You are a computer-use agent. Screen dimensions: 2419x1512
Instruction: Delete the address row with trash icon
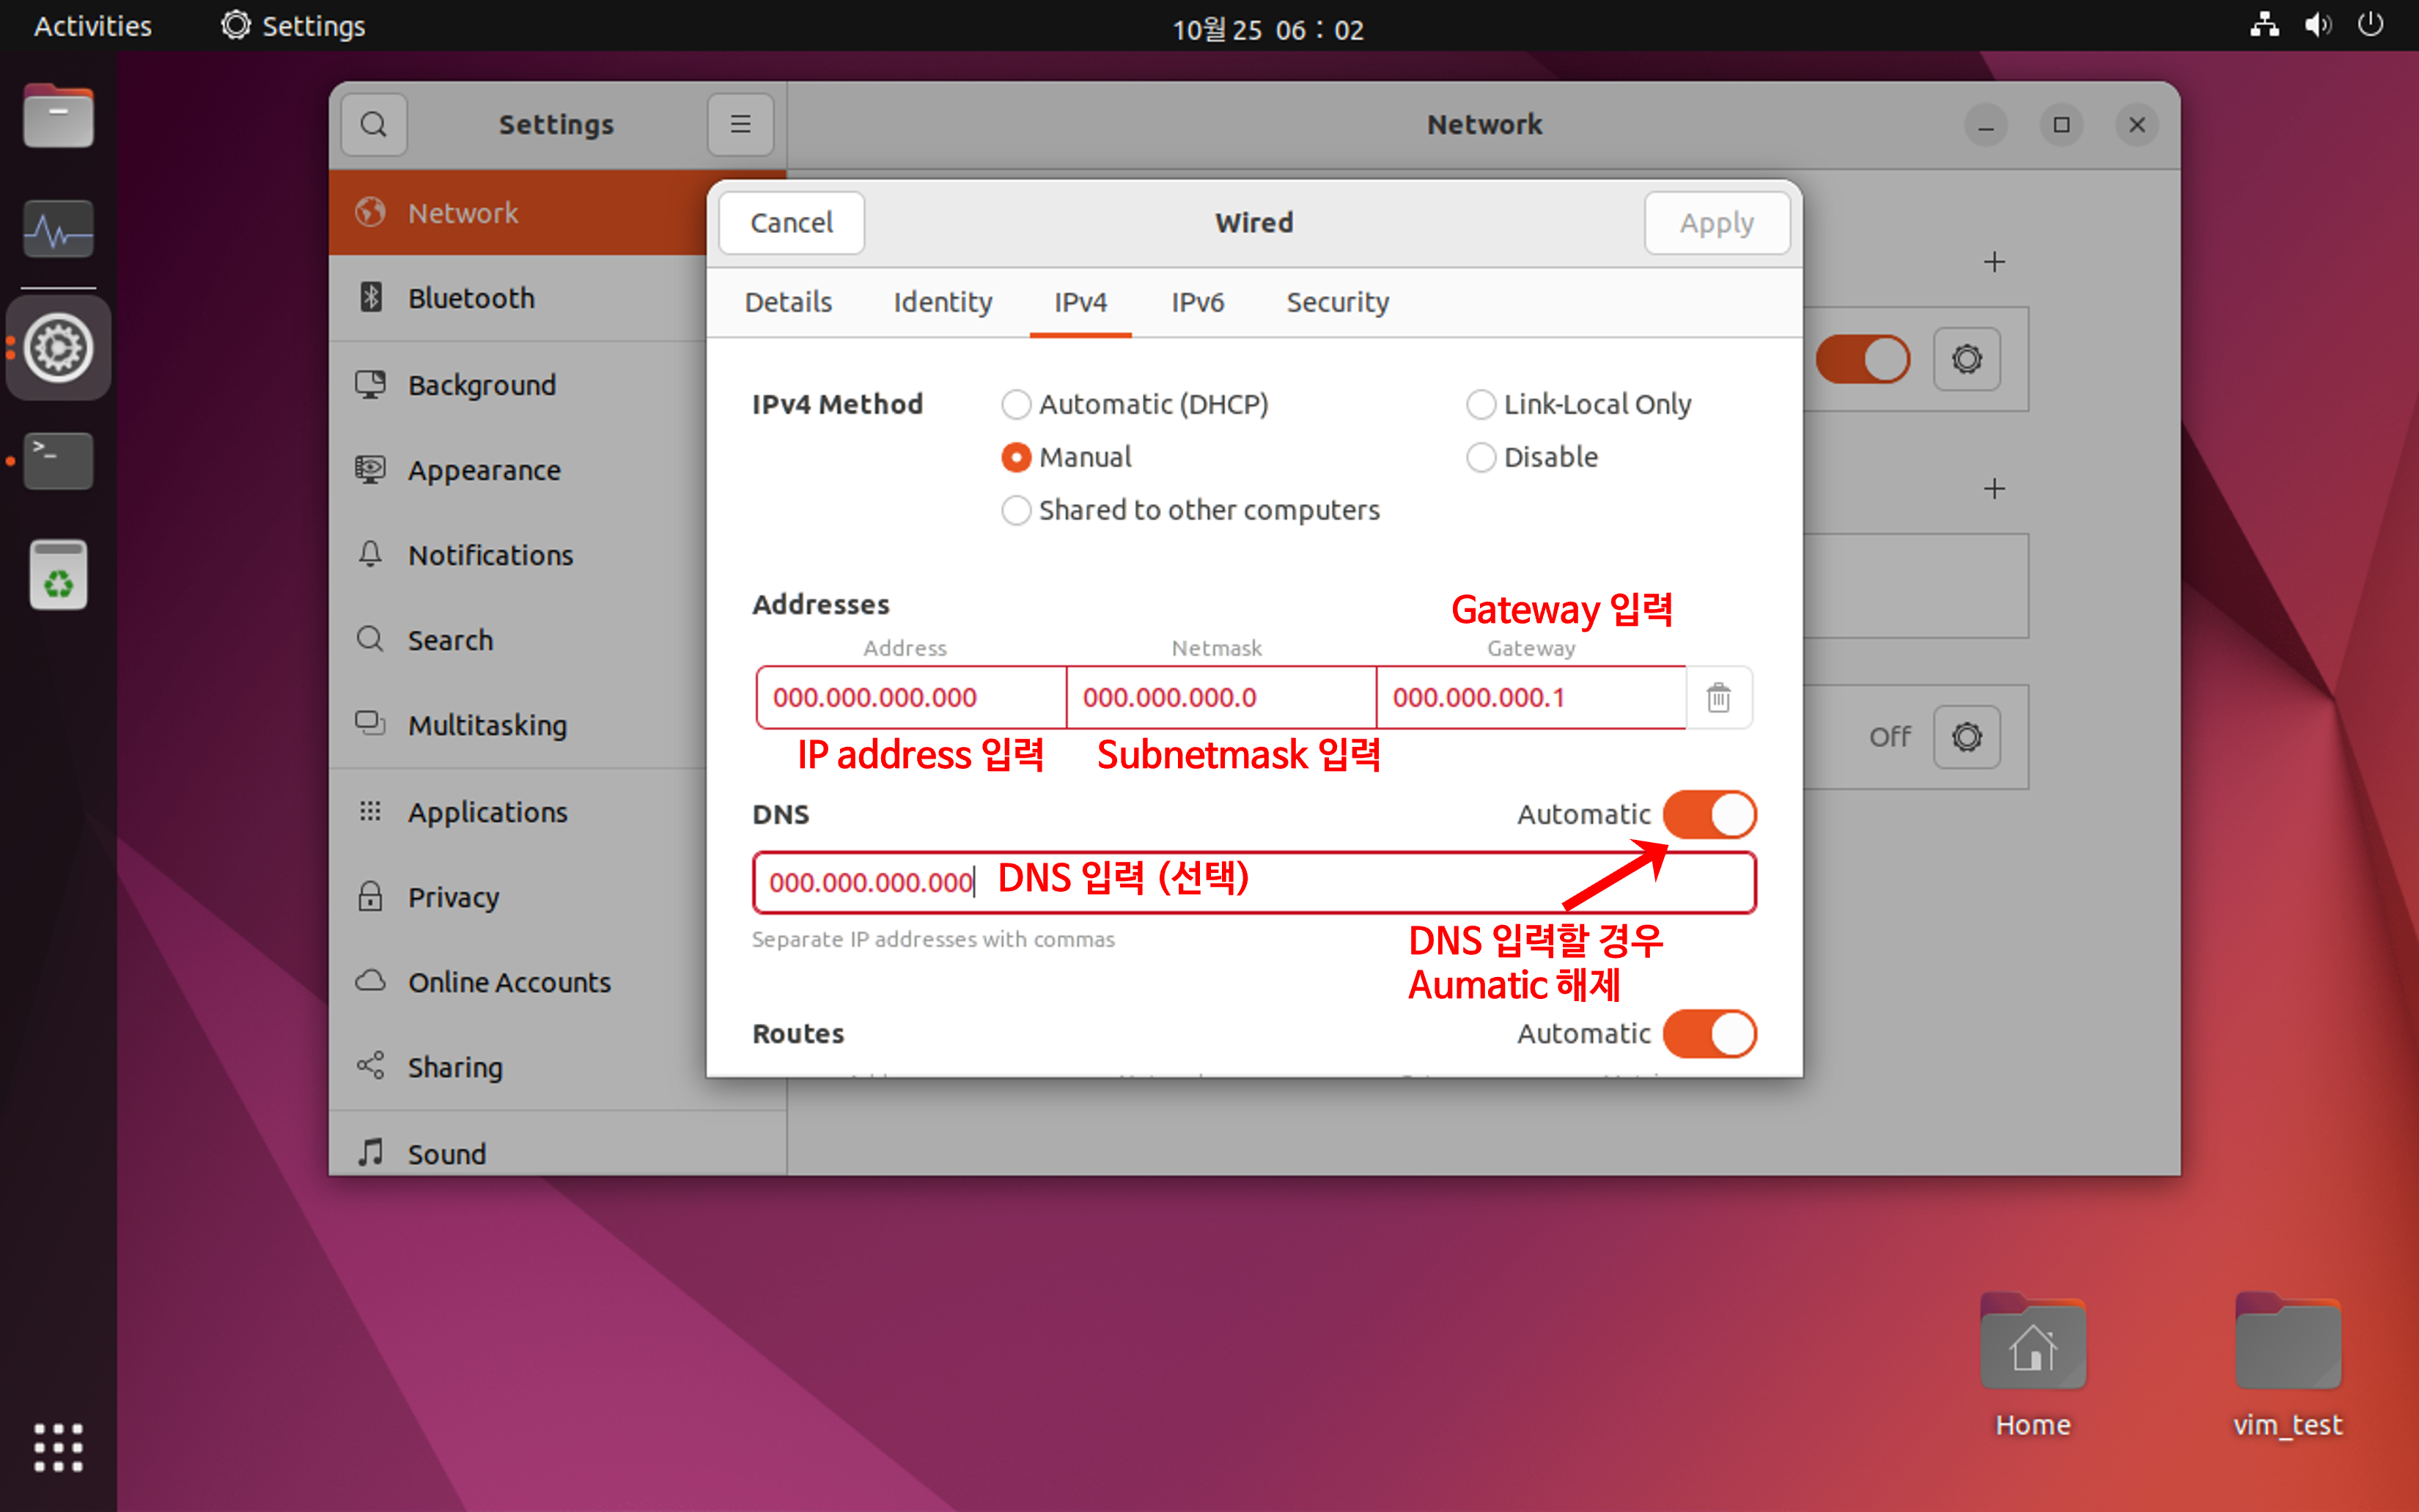[1718, 697]
